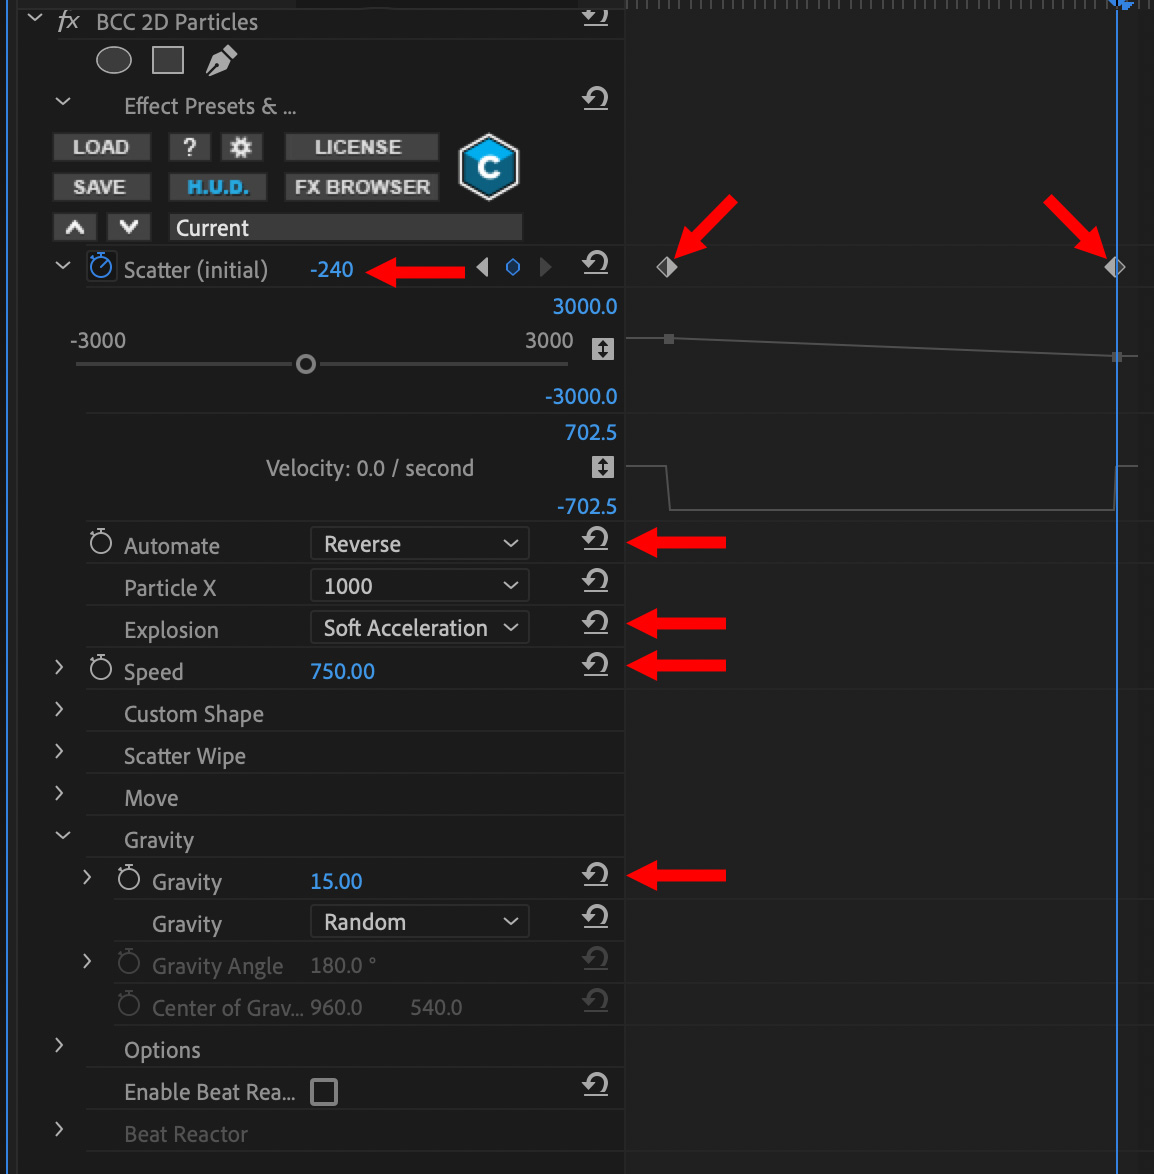Click the FX BROWSER button
Viewport: 1154px width, 1174px height.
pyautogui.click(x=362, y=188)
